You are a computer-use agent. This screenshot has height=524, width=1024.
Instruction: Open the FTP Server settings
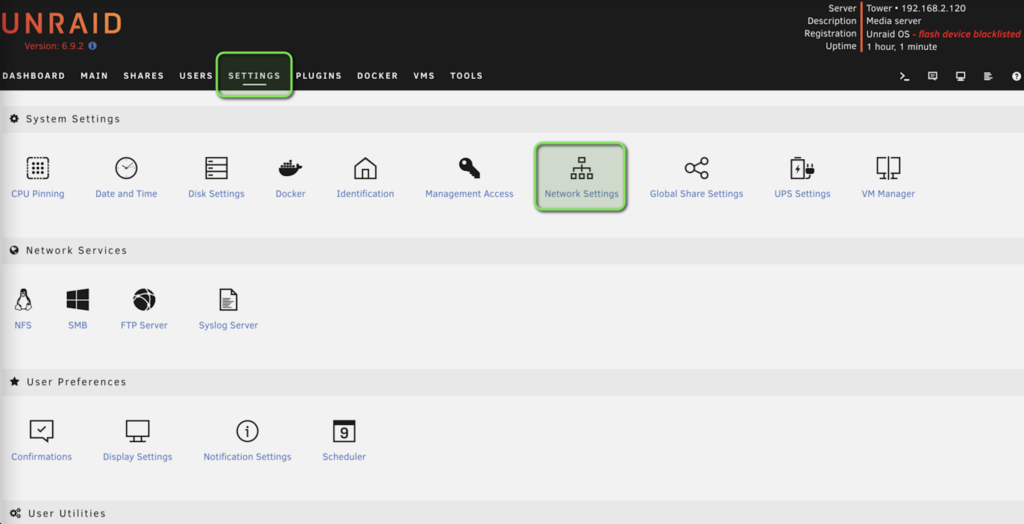point(144,300)
